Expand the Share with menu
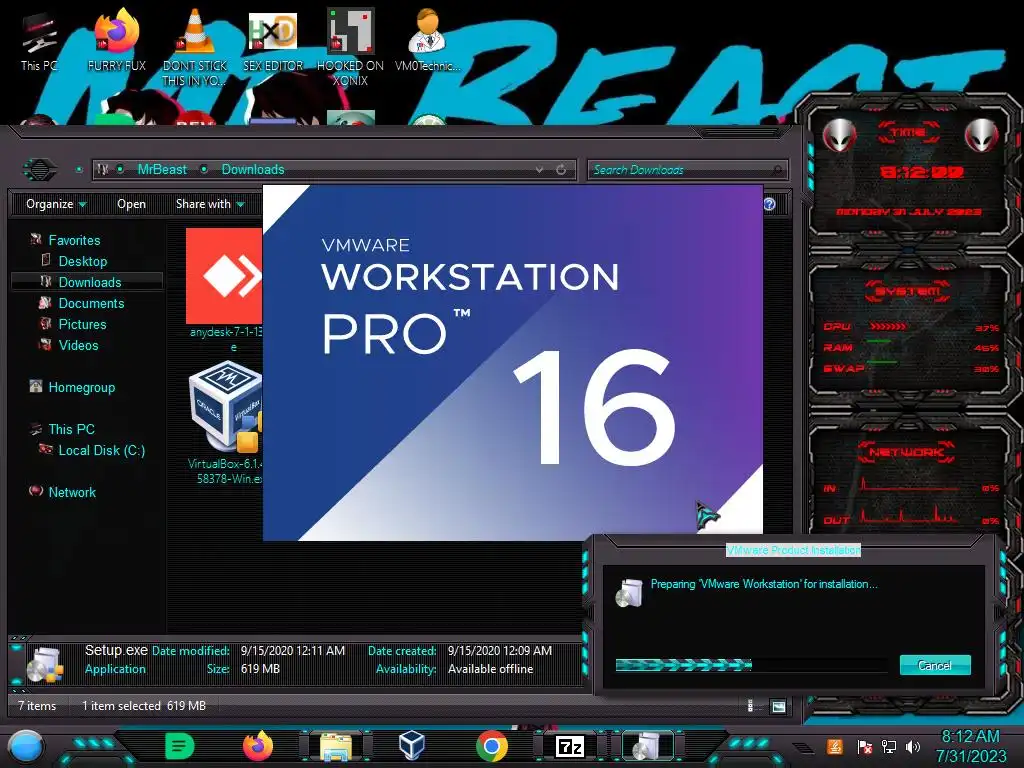 coord(210,204)
